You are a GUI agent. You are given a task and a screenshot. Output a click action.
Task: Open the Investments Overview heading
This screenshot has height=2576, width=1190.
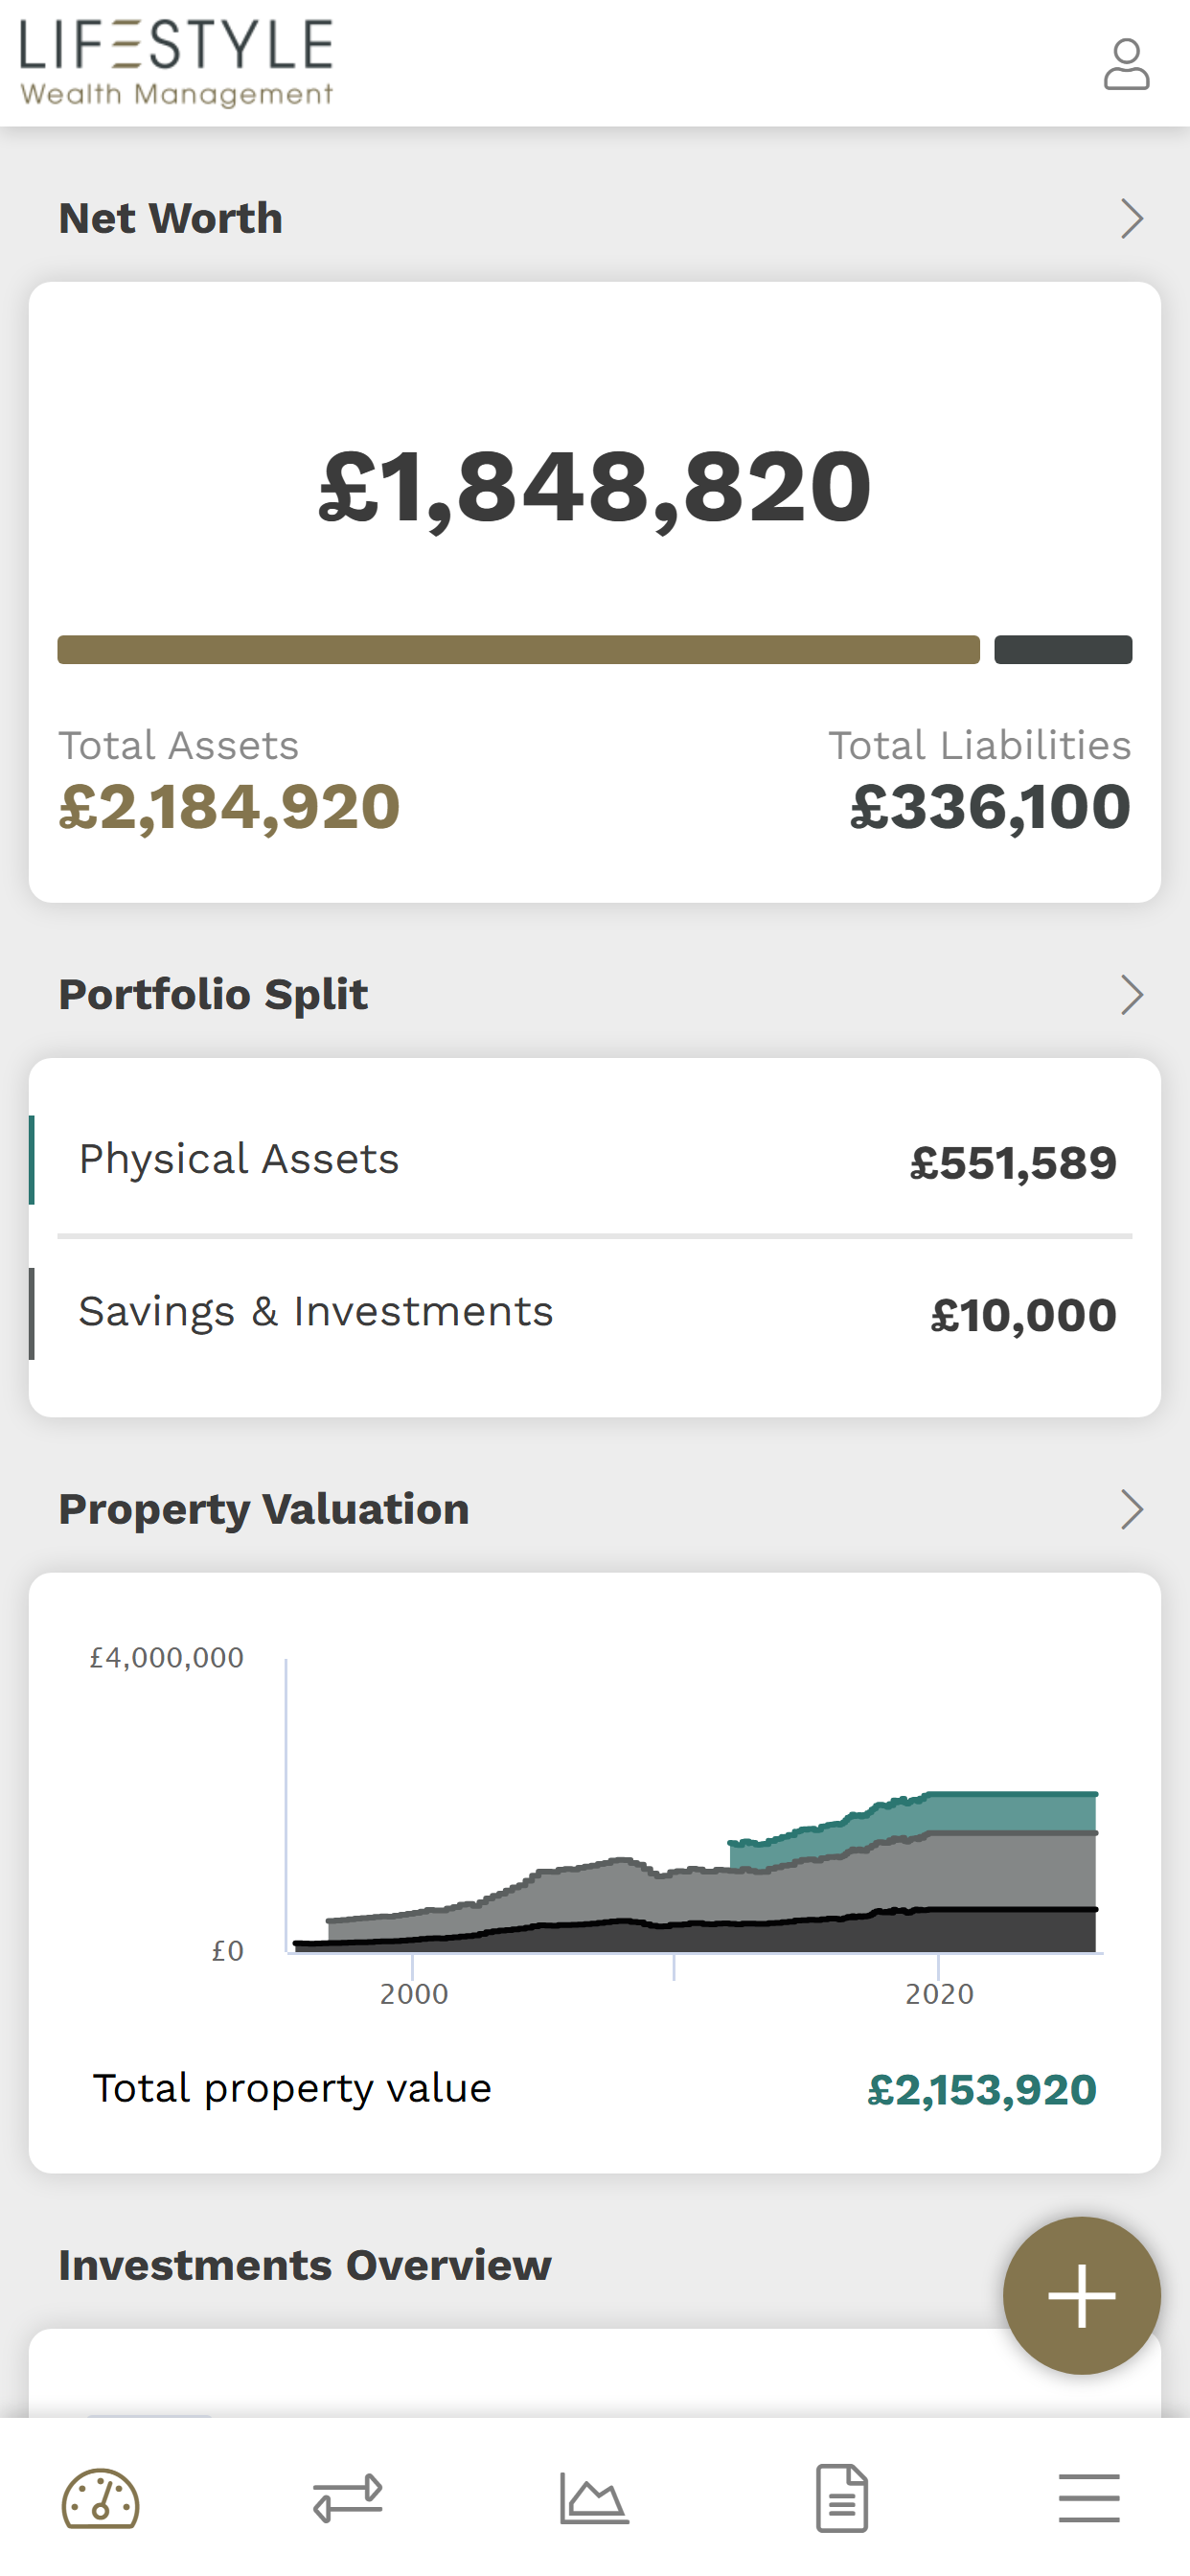pos(305,2265)
